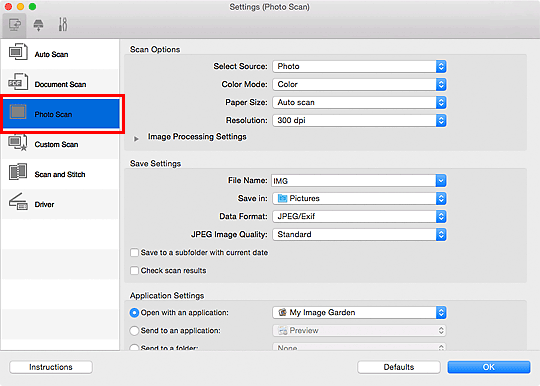Open the scan-from-operation-panel settings tab icon

[x=38, y=25]
